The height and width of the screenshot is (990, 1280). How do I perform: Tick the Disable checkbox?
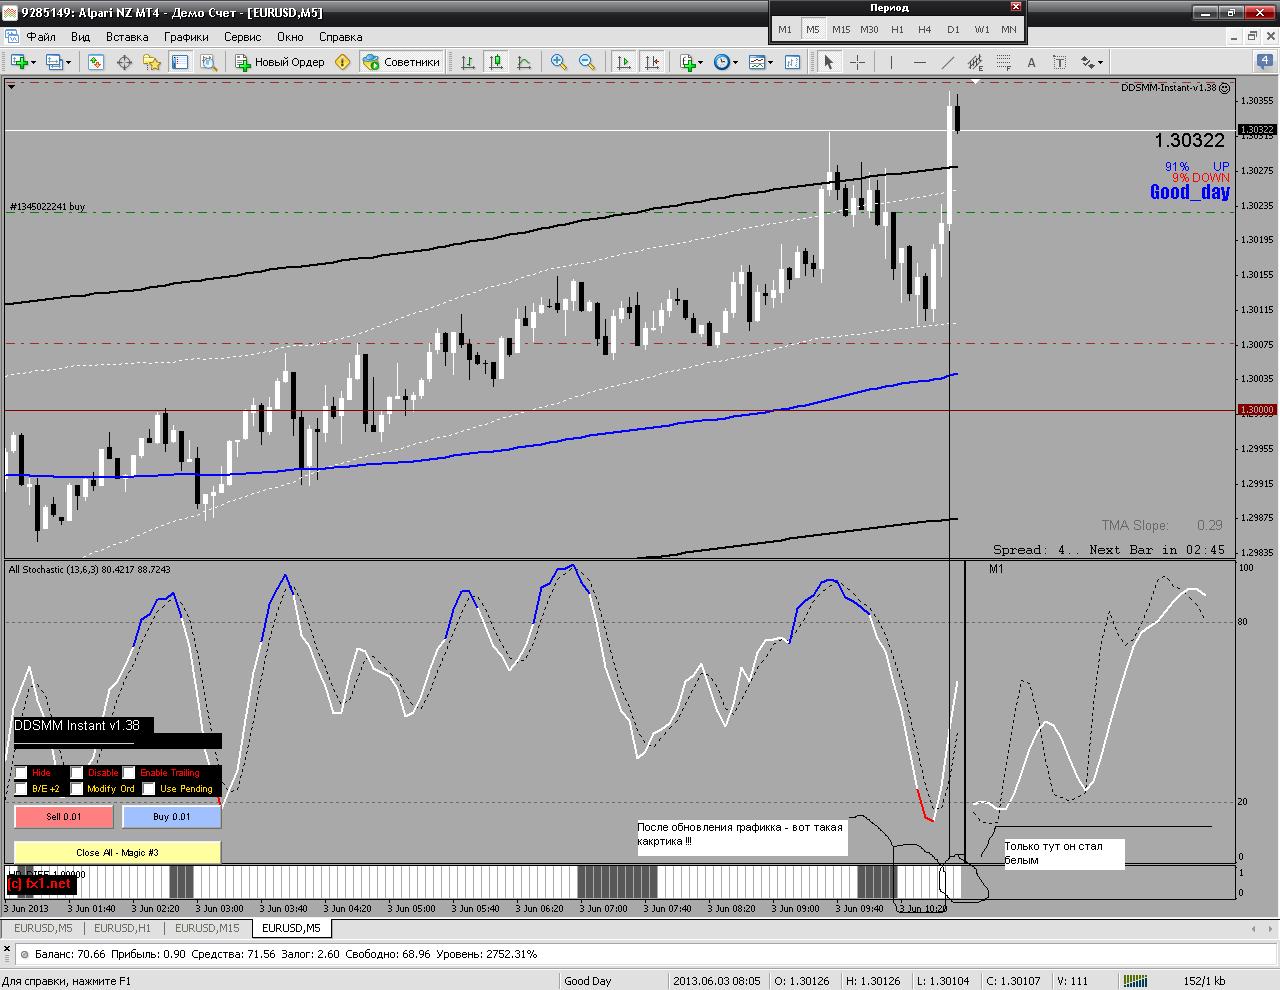(77, 773)
